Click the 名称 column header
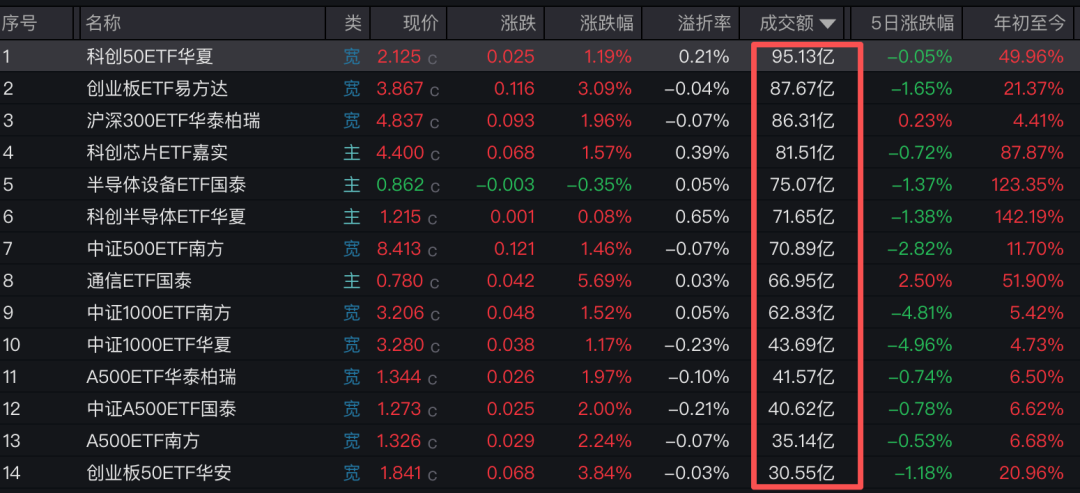The height and width of the screenshot is (493, 1080). click(x=103, y=24)
